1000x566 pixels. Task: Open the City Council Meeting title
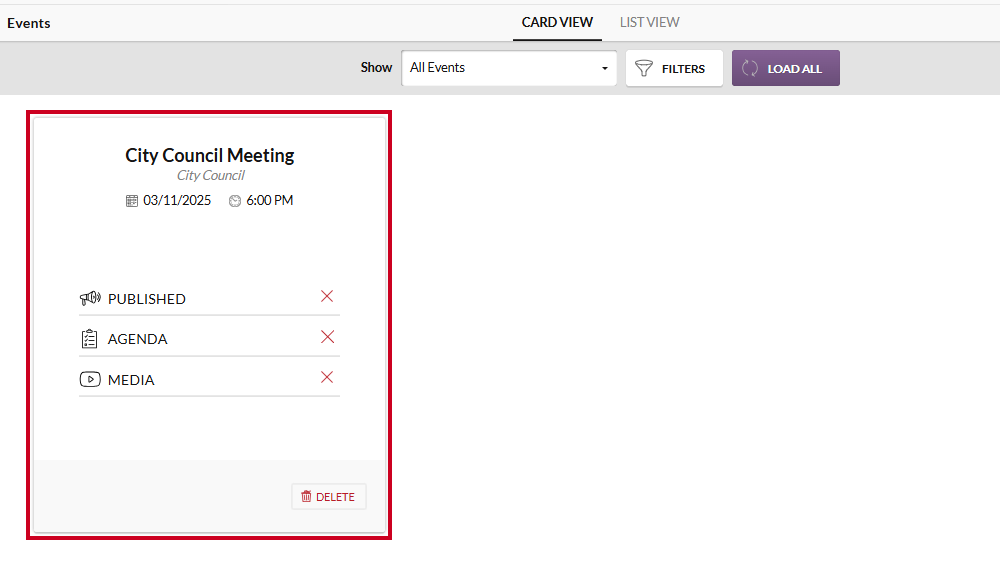209,155
